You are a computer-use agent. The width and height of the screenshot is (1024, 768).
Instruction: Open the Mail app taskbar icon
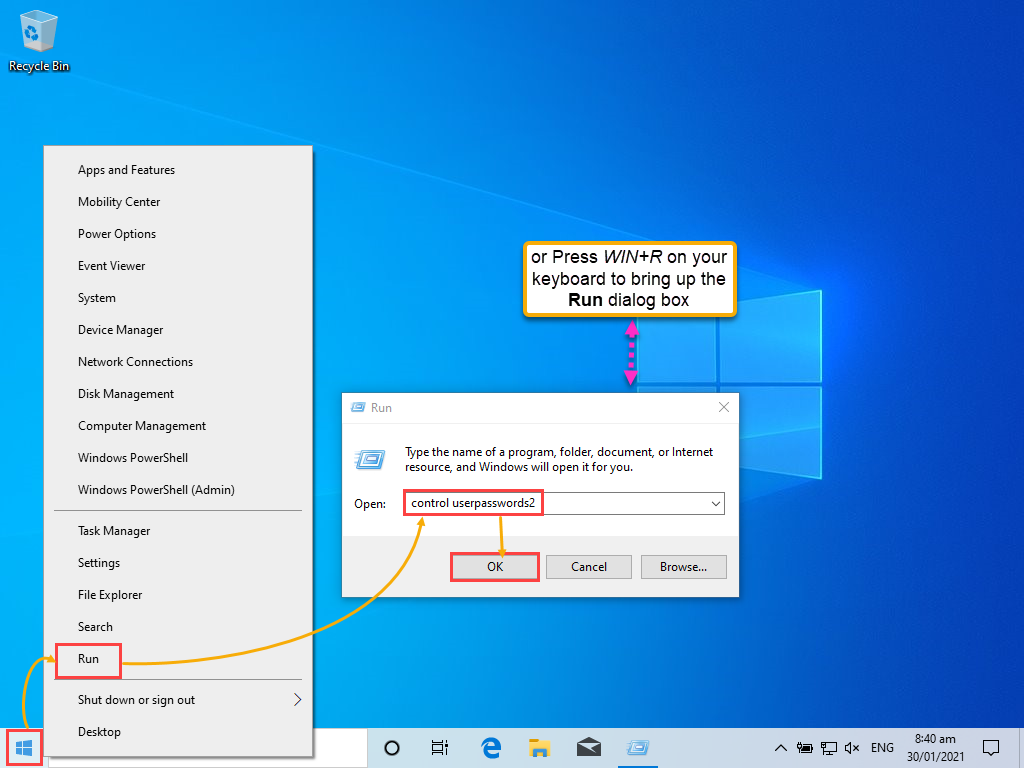589,748
